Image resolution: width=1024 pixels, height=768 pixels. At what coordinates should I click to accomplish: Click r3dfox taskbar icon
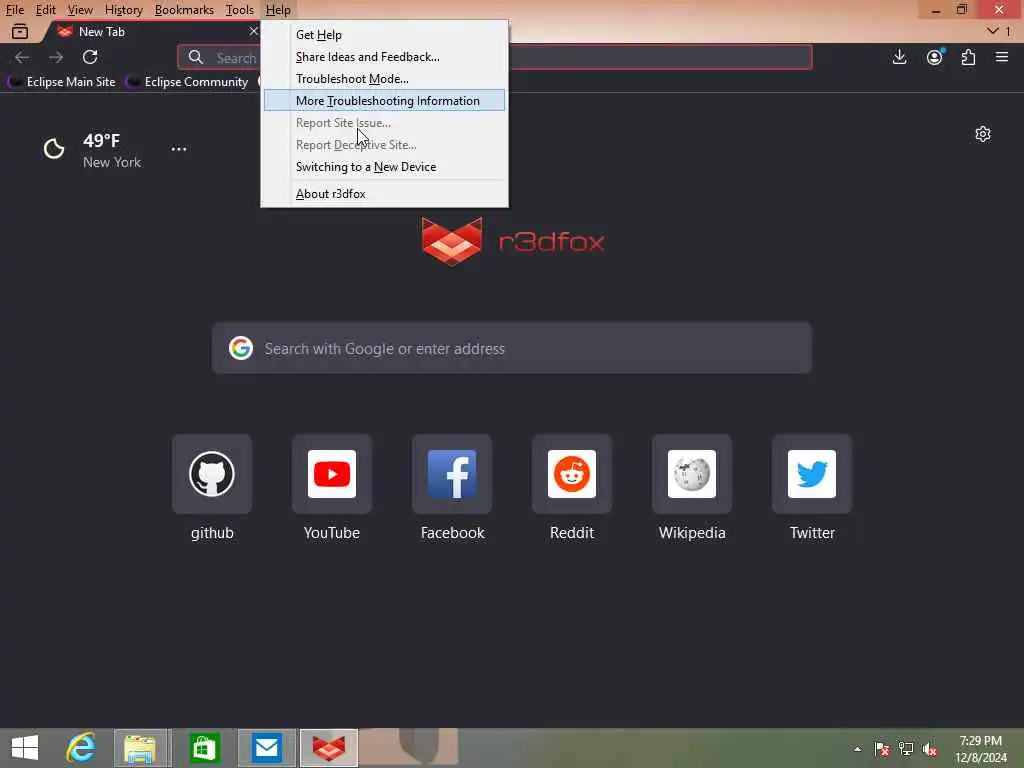(x=328, y=748)
